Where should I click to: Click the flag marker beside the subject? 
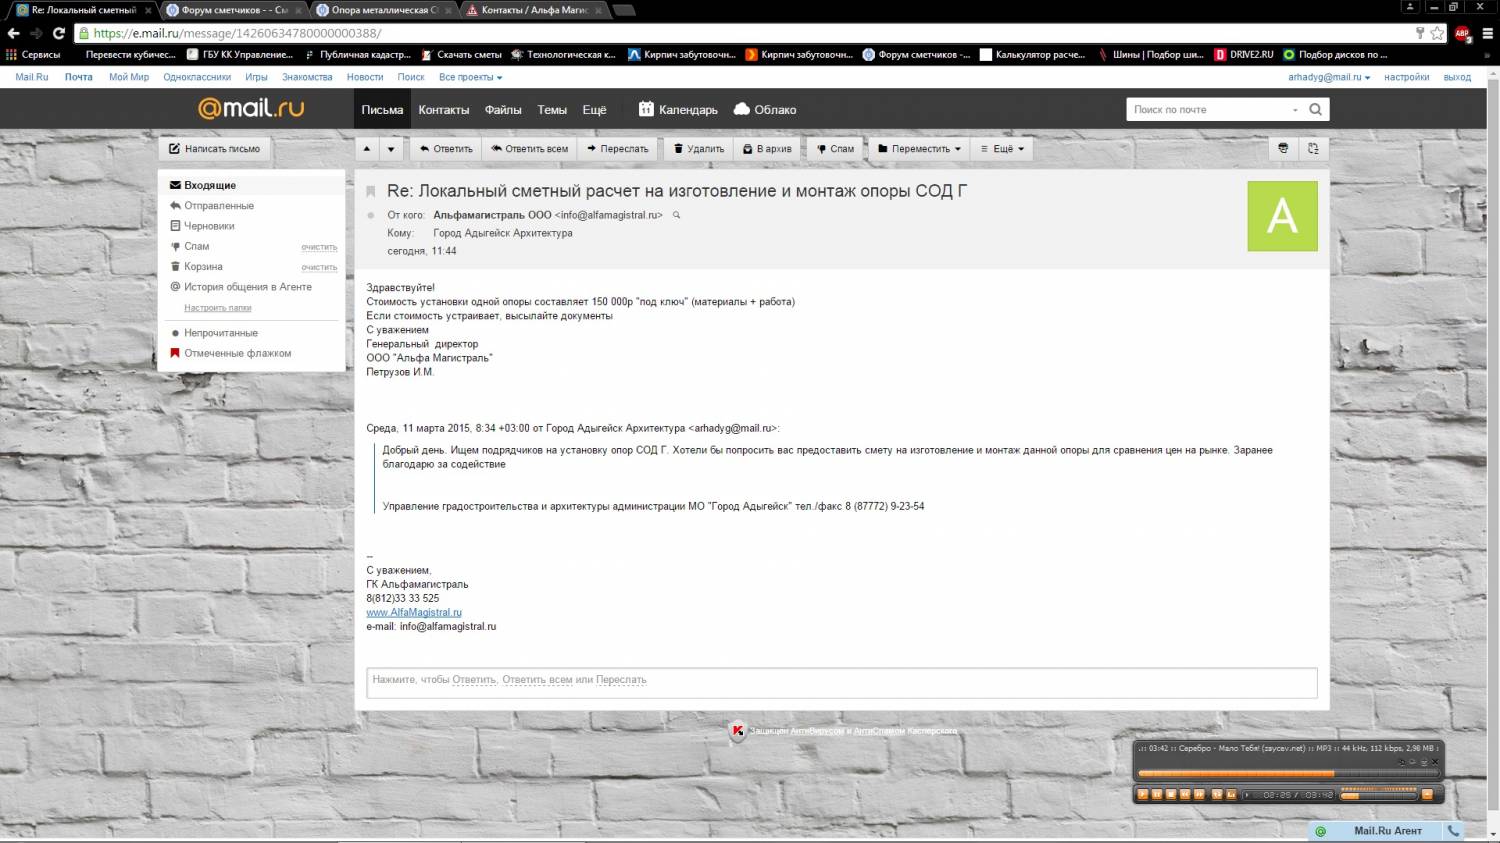pos(370,191)
